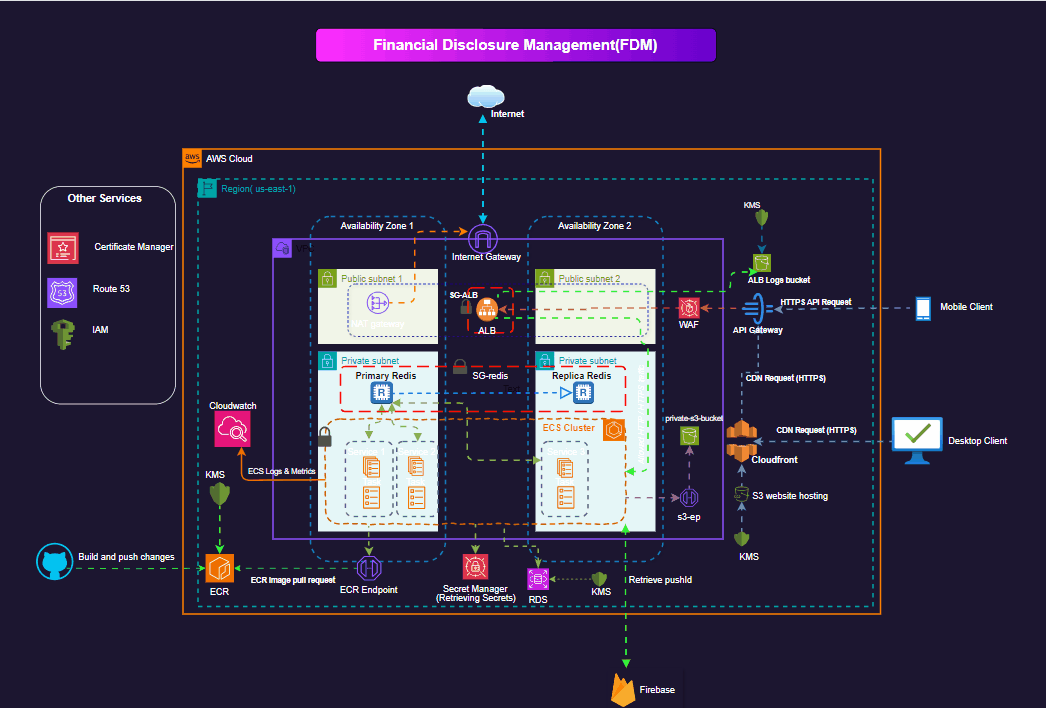Click the Availability Zone 1 label
The width and height of the screenshot is (1046, 708).
[x=377, y=226]
